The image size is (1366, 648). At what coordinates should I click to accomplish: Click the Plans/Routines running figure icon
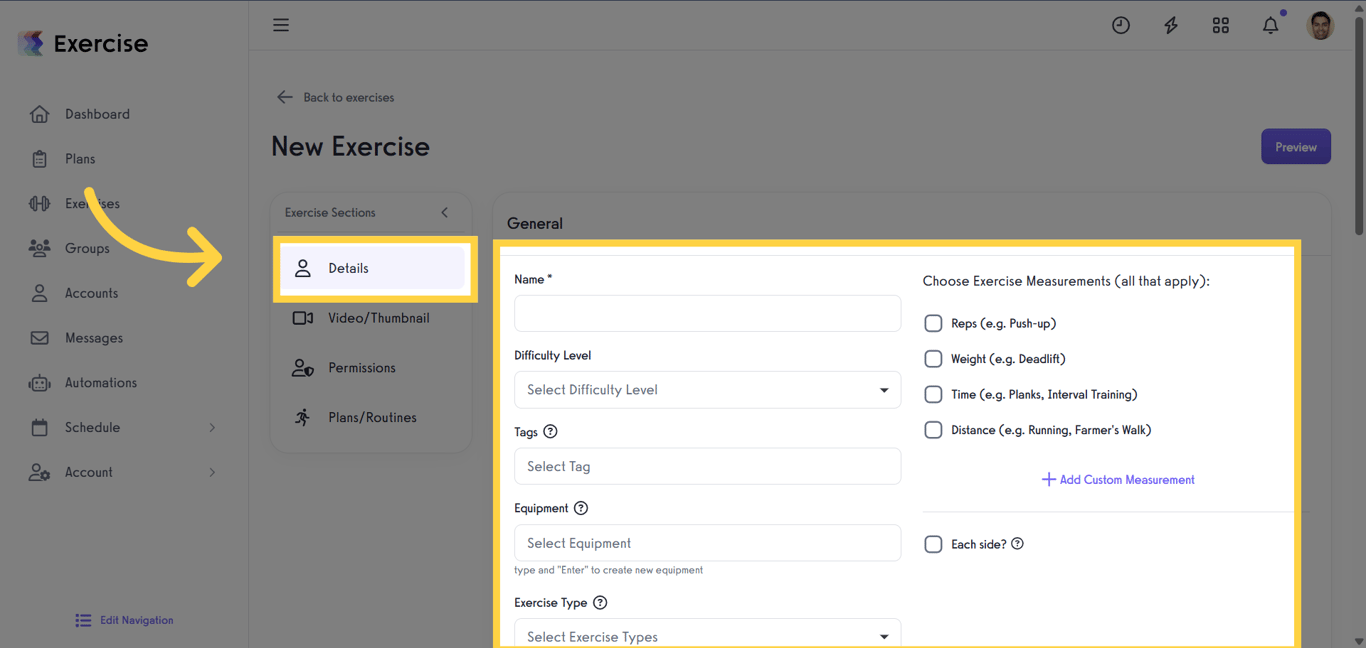click(x=303, y=417)
